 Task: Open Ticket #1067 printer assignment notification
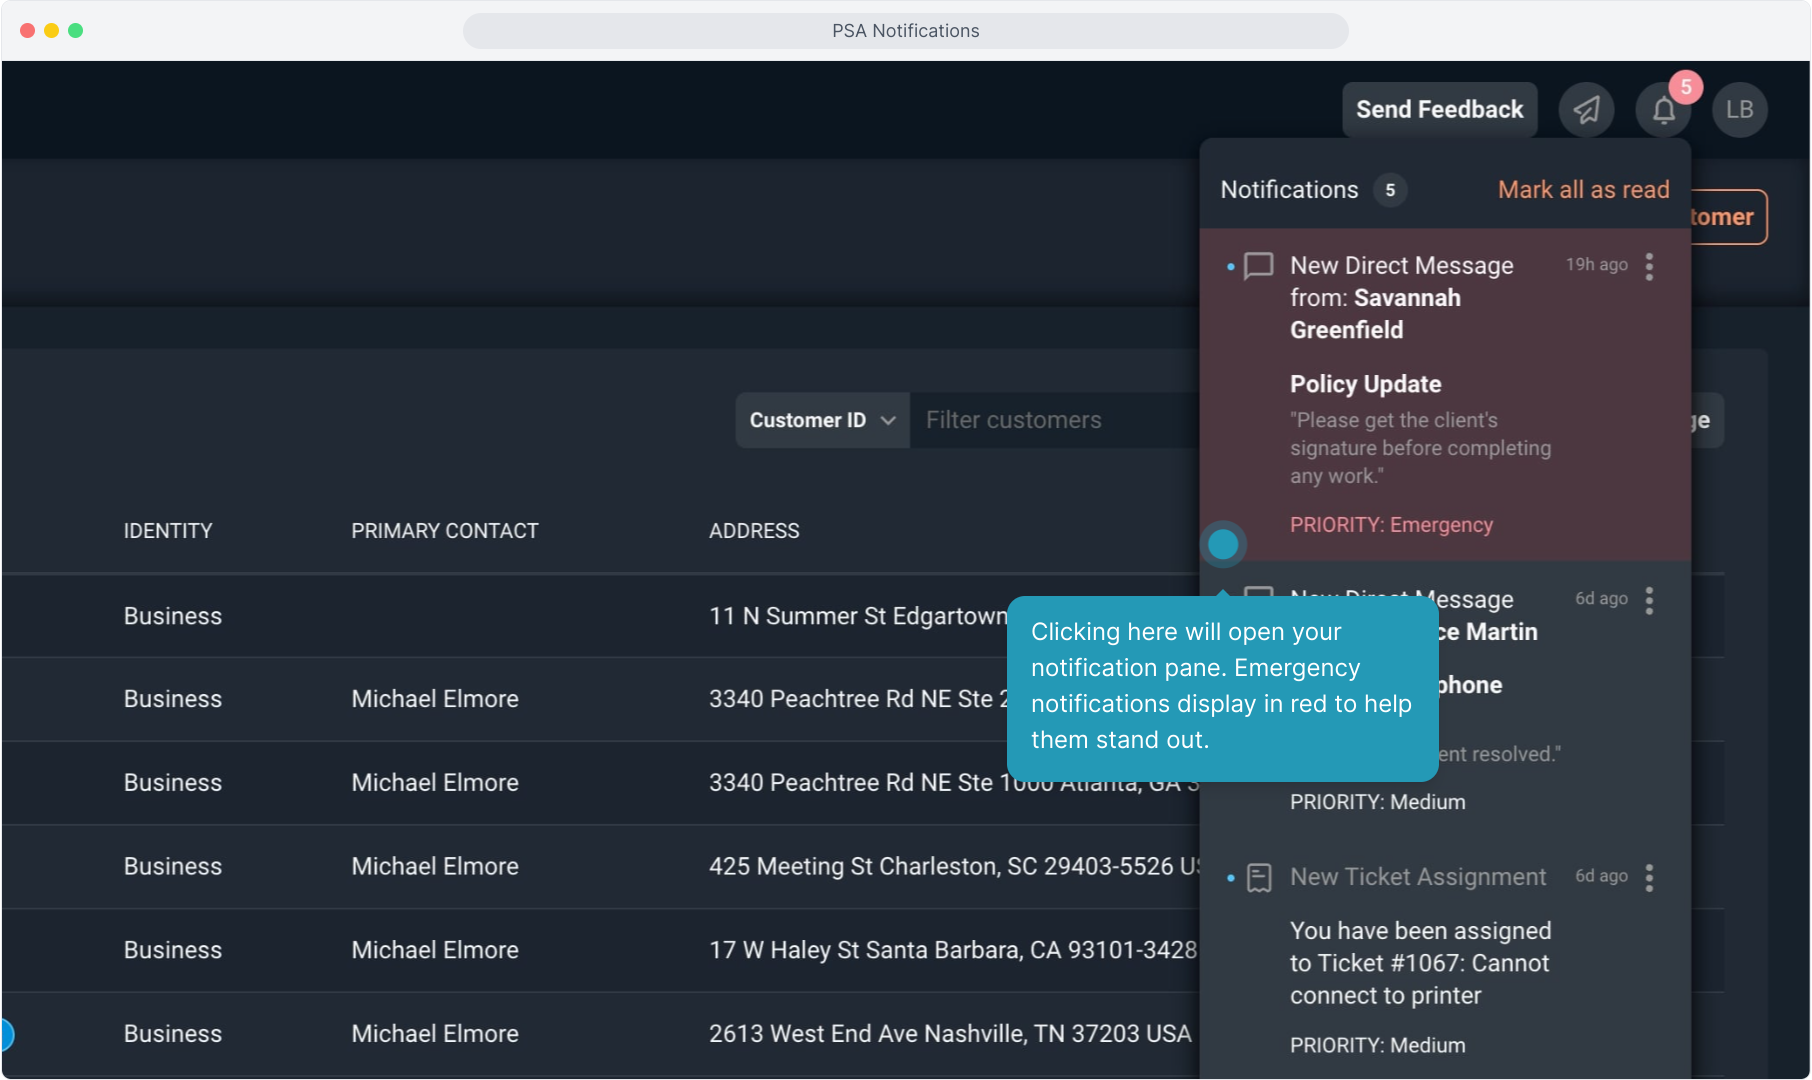1419,963
